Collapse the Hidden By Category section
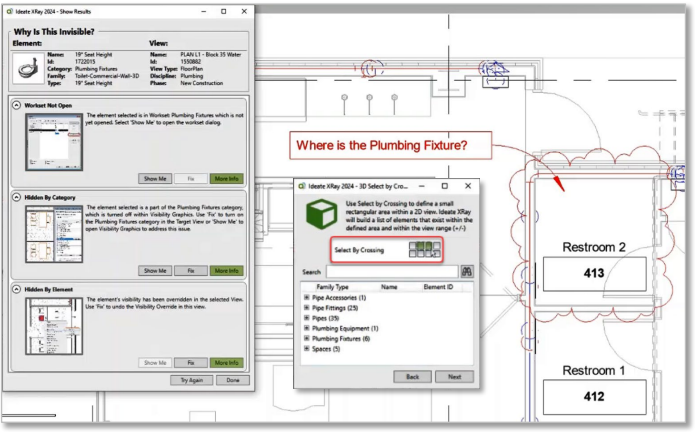695x432 pixels. click(x=16, y=197)
